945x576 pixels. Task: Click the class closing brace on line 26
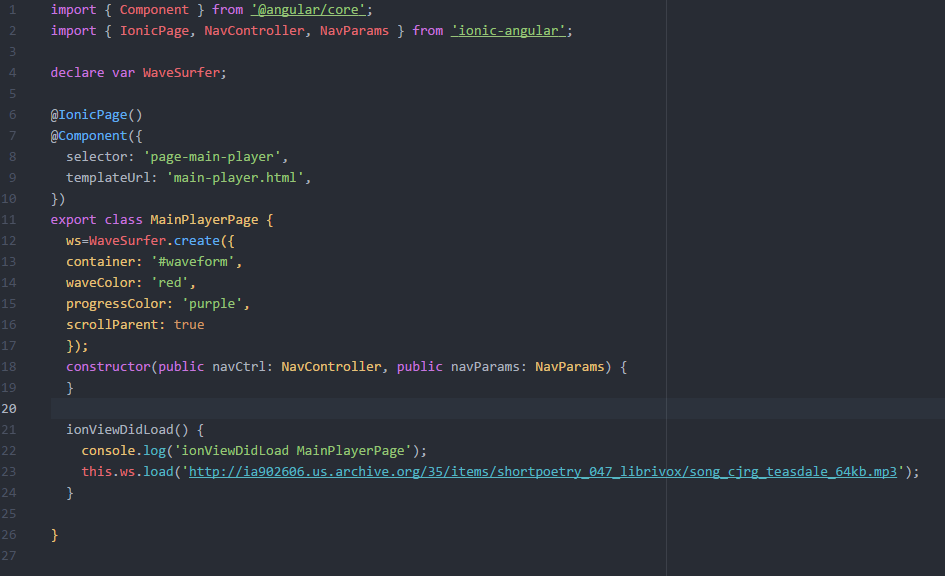pos(55,535)
